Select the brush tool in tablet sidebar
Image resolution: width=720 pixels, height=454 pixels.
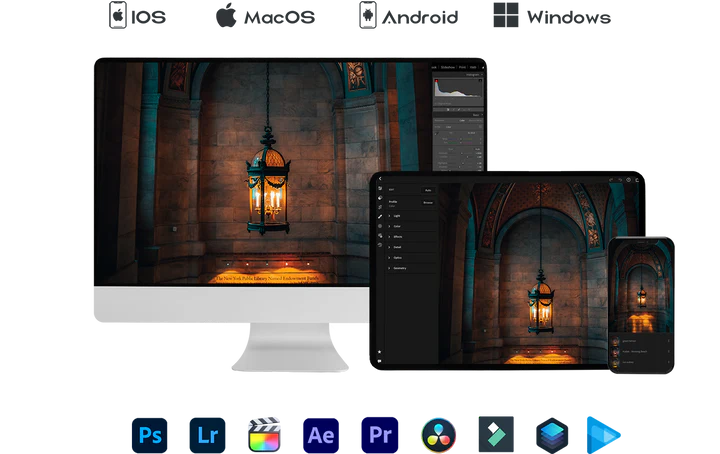pos(380,217)
